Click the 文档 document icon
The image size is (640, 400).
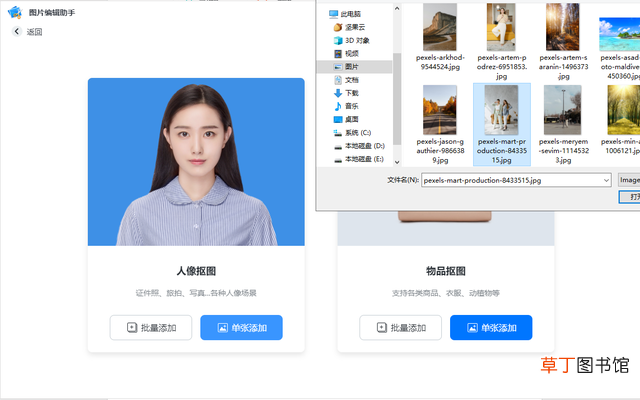338,80
